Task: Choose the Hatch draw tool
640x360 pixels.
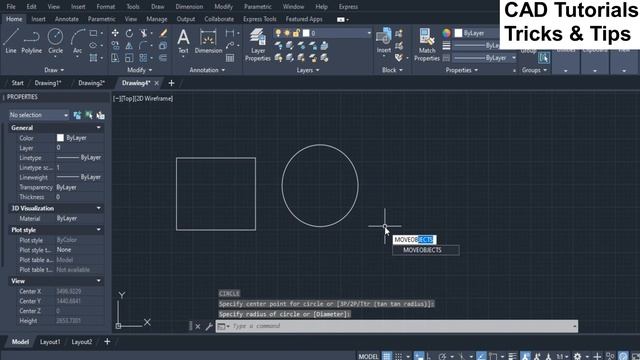Action: click(93, 58)
